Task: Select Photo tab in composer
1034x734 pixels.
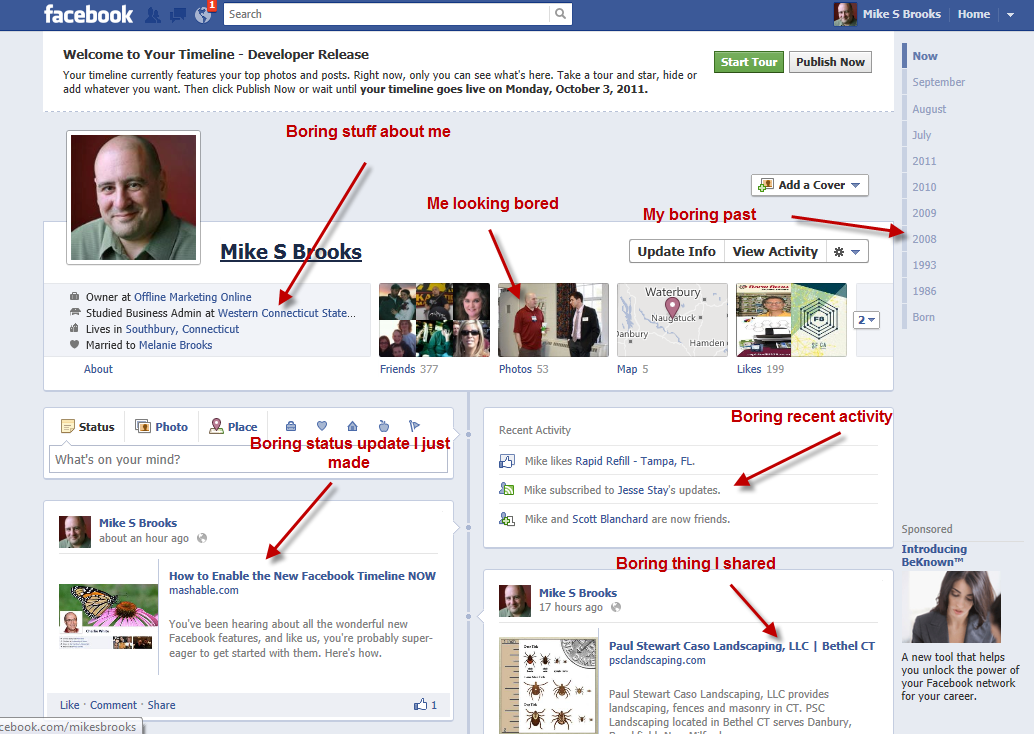Action: [x=162, y=427]
